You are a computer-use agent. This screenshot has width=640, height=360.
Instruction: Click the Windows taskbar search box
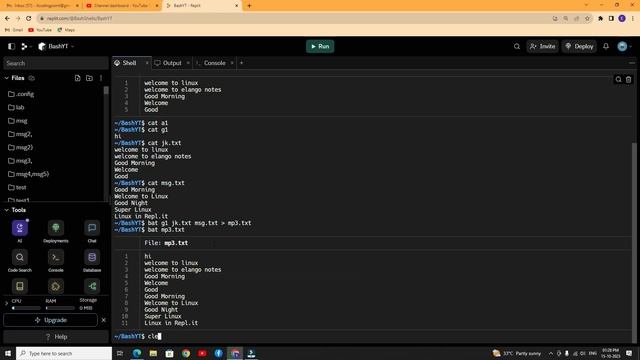(x=64, y=353)
